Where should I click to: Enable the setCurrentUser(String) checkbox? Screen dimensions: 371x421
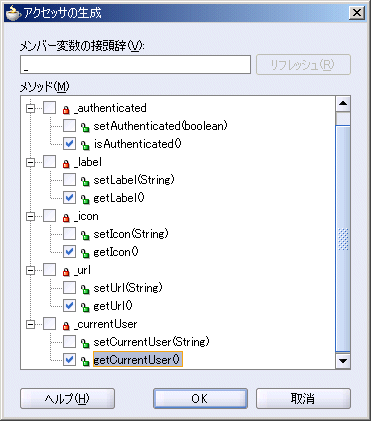point(69,342)
